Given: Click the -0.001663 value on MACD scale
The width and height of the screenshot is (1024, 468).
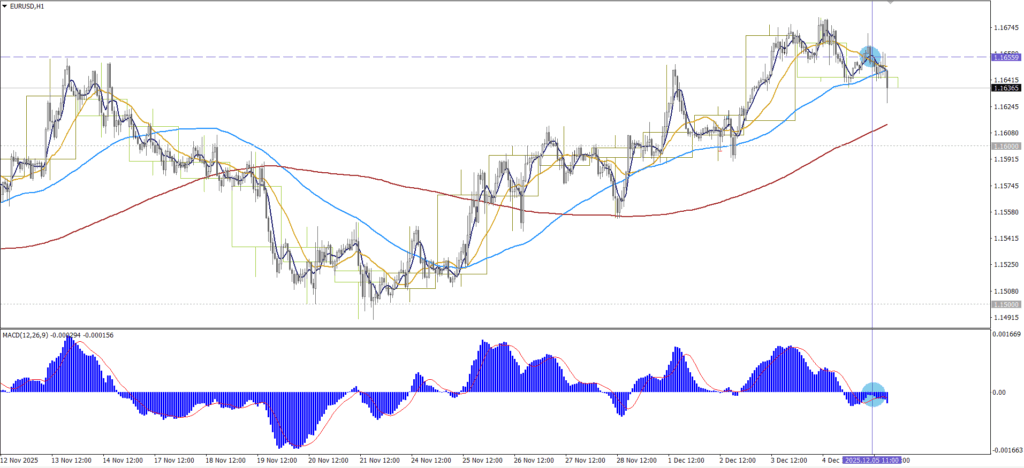Looking at the screenshot, I should pos(1005,450).
